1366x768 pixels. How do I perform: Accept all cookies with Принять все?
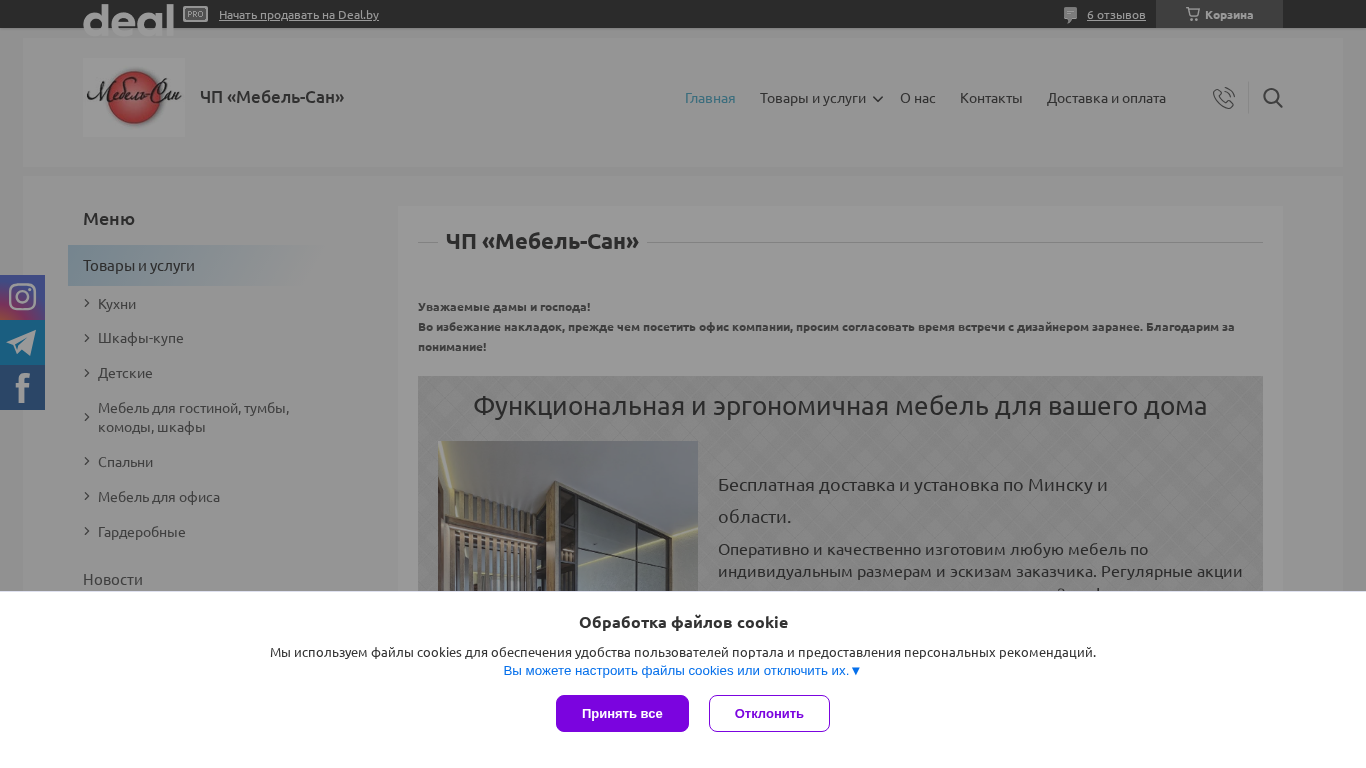click(622, 713)
